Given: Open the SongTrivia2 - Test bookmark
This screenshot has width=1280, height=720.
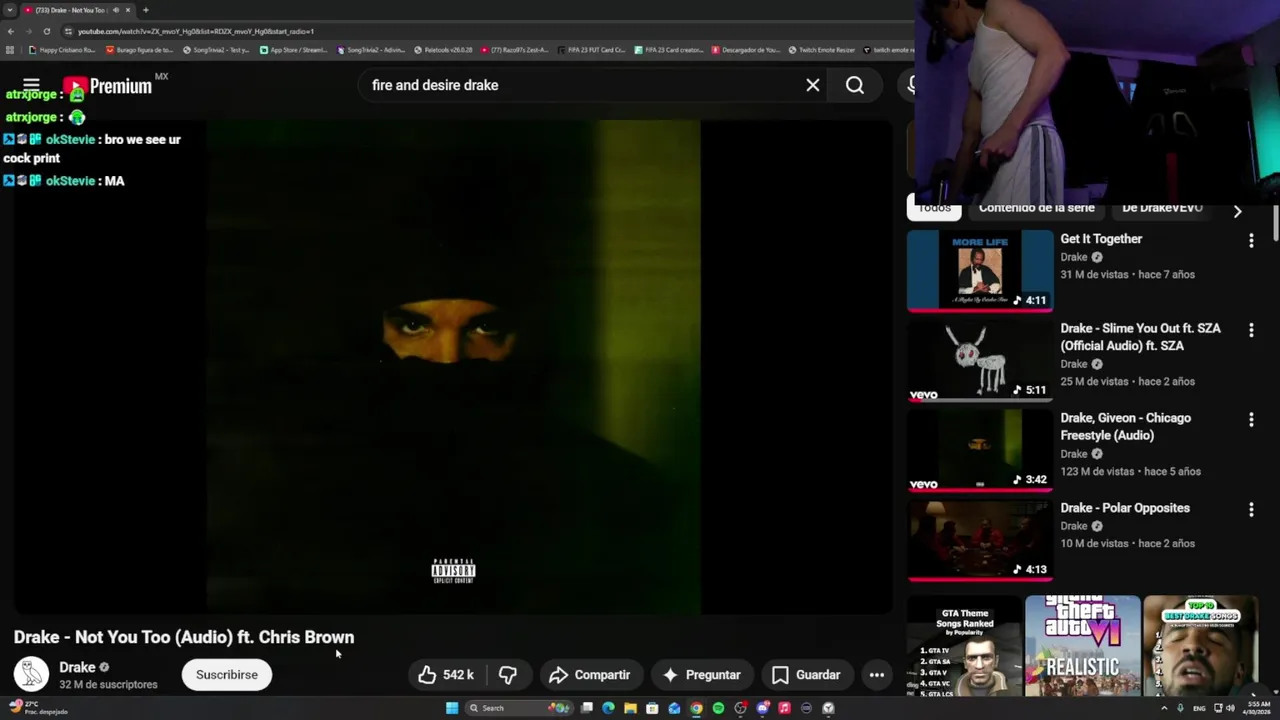Looking at the screenshot, I should click(x=216, y=50).
